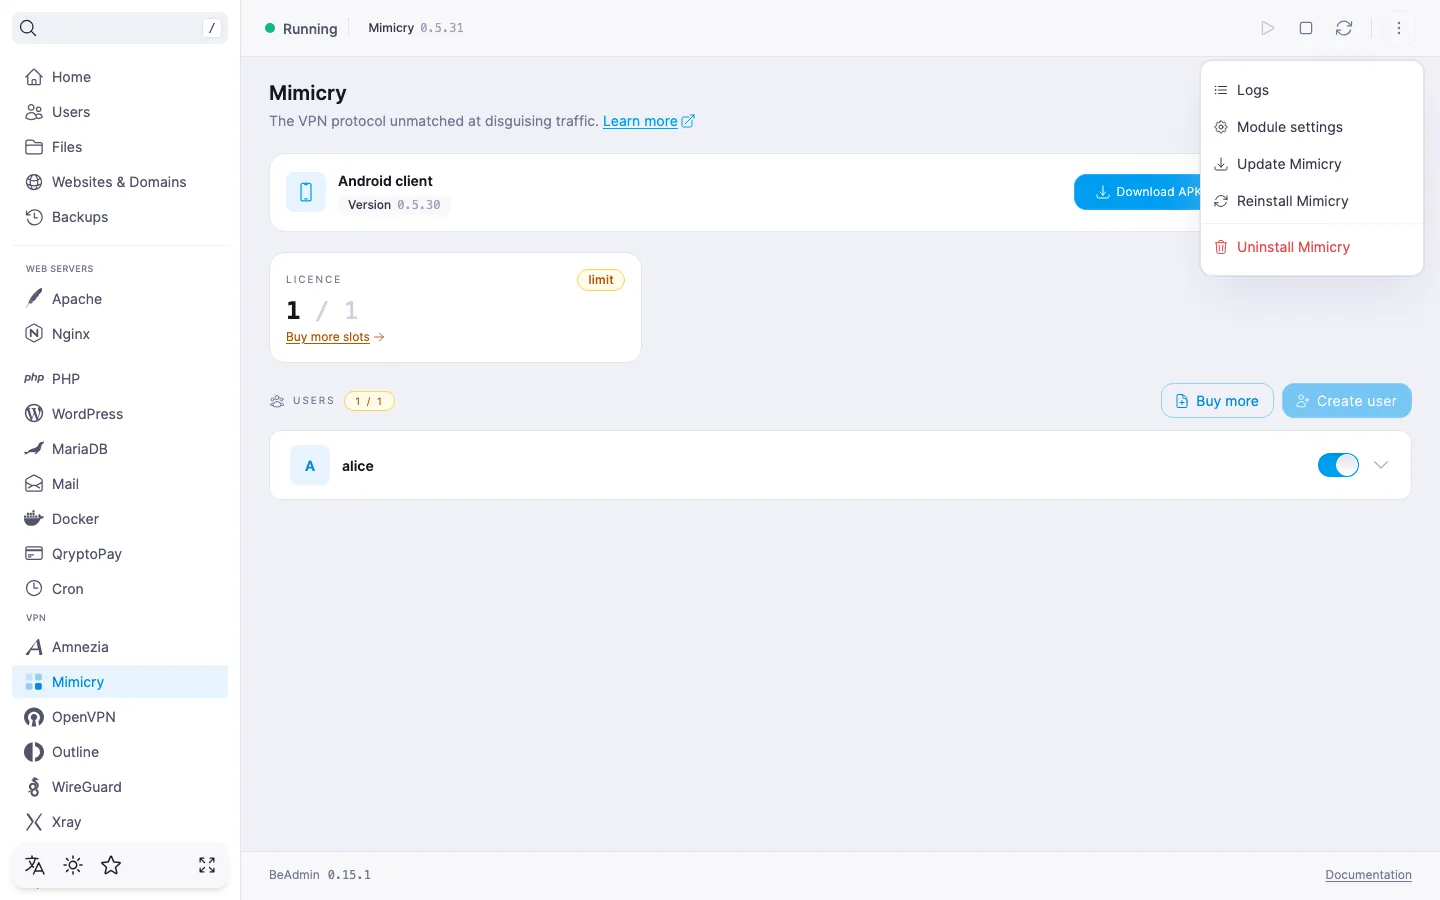Switch theme with the sun icon

click(x=73, y=866)
